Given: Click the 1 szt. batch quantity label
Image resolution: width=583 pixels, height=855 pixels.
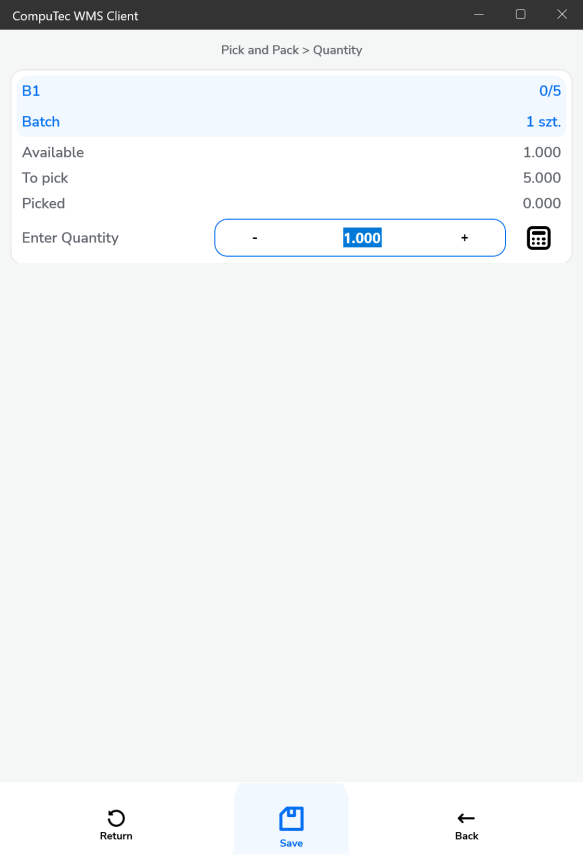Looking at the screenshot, I should coord(544,121).
